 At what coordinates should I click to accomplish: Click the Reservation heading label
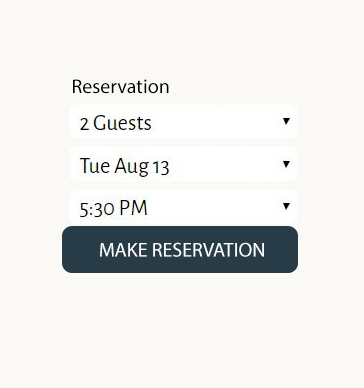pyautogui.click(x=121, y=87)
